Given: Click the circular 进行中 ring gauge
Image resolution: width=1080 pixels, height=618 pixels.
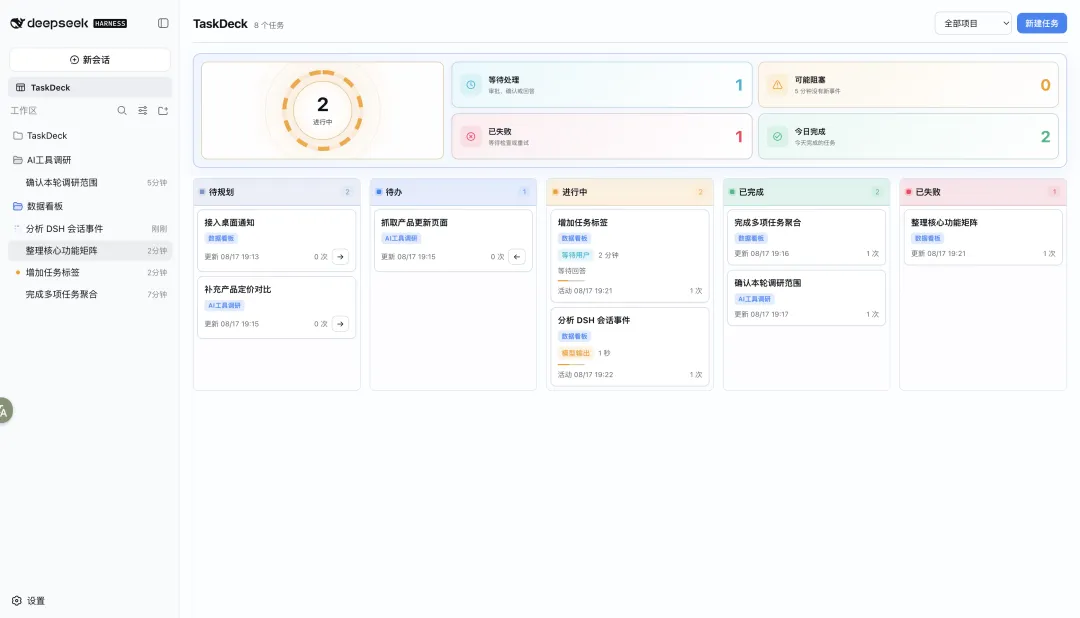Looking at the screenshot, I should click(322, 110).
